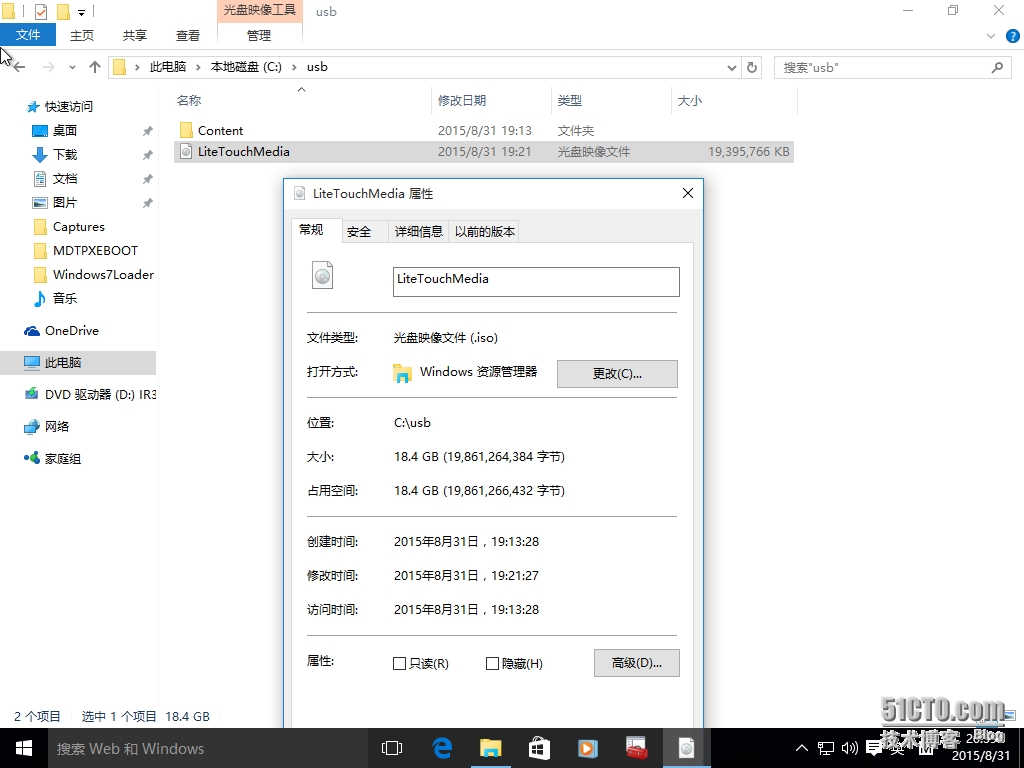Click 搜索 Web 和 Windows taskbar box

pos(210,748)
